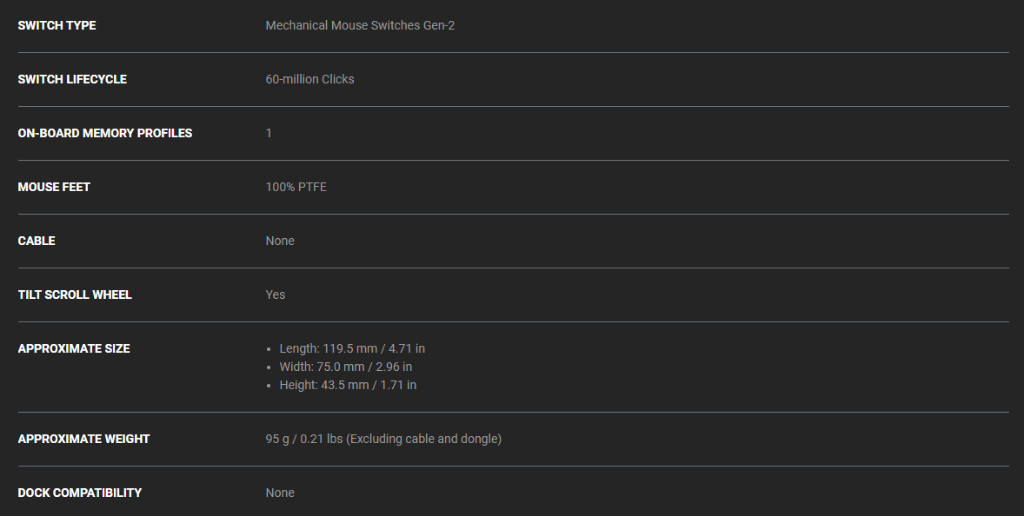The height and width of the screenshot is (517, 1024).
Task: Click the APPROXIMATE SIZE label
Action: 74,349
